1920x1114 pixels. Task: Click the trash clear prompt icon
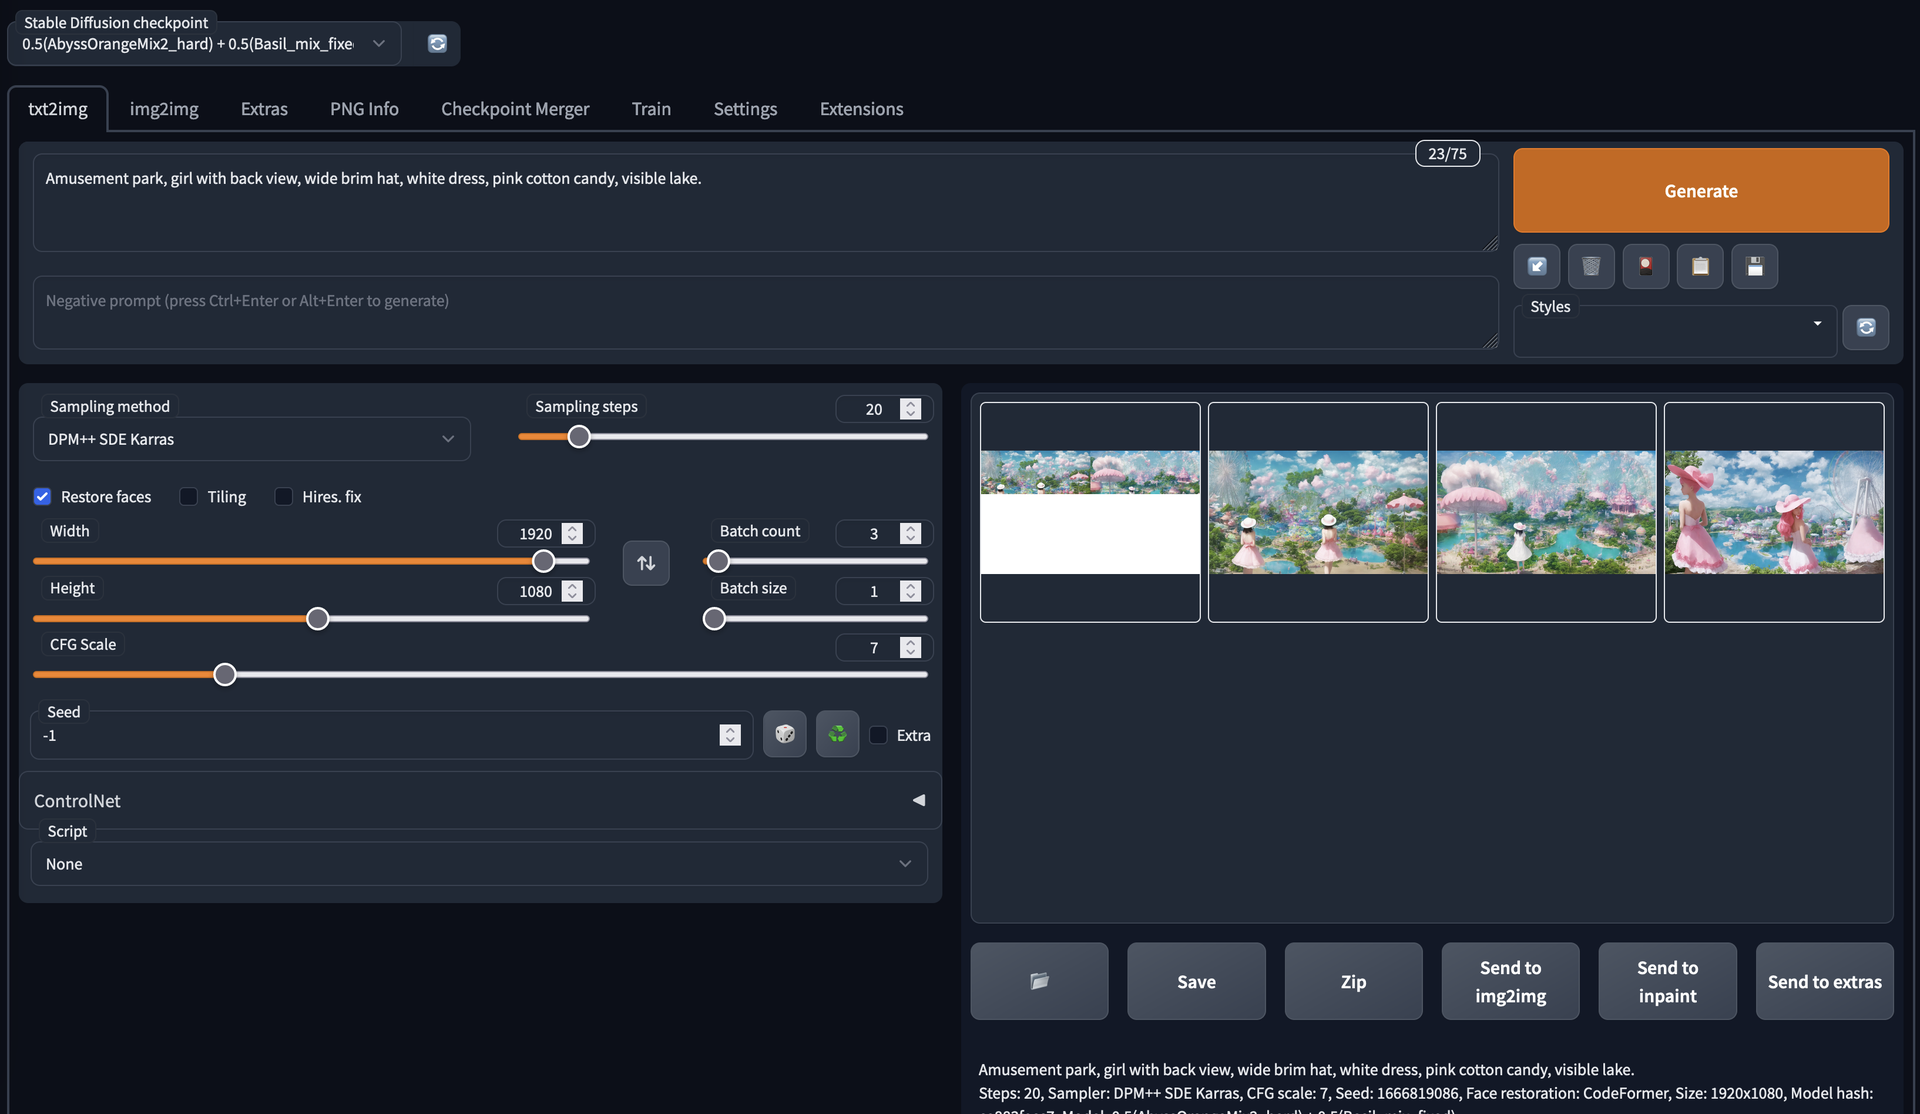(1591, 266)
